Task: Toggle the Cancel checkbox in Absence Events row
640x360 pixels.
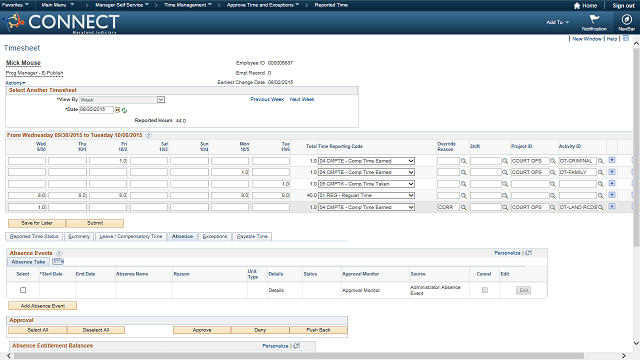Action: tap(484, 290)
